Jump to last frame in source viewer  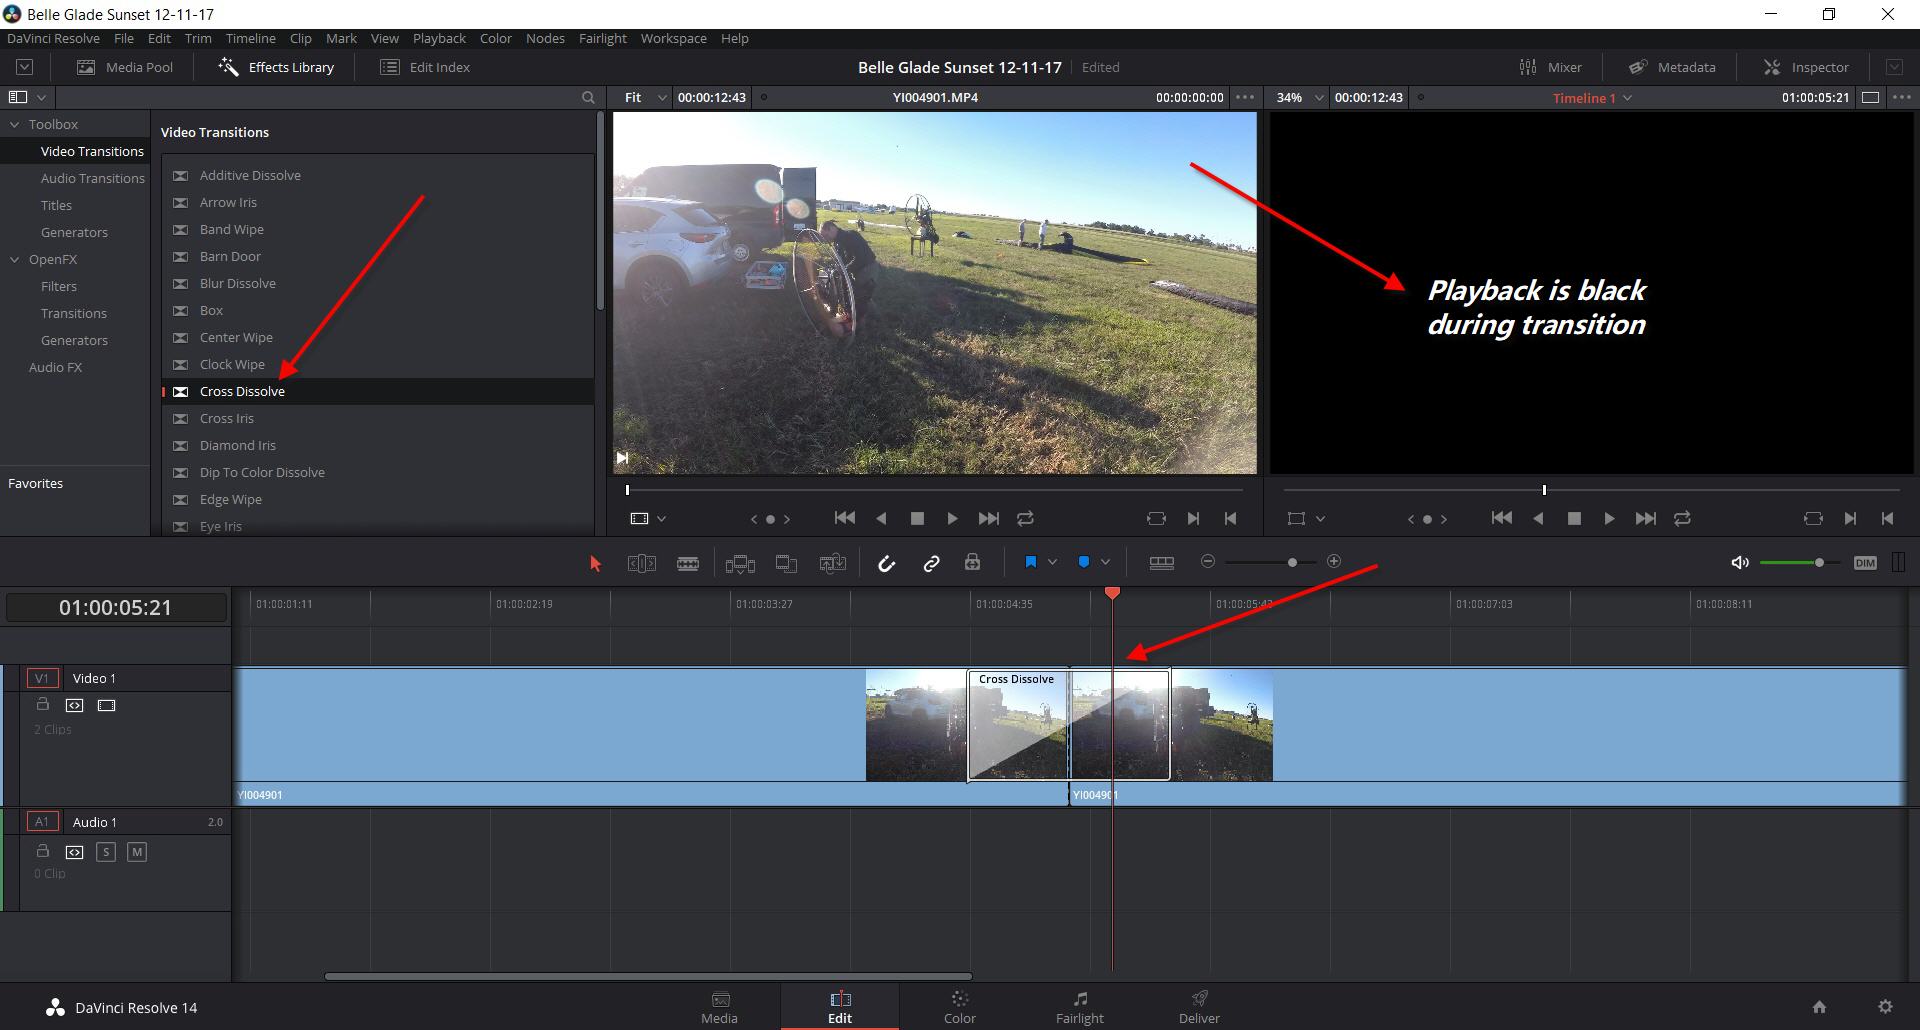[989, 518]
